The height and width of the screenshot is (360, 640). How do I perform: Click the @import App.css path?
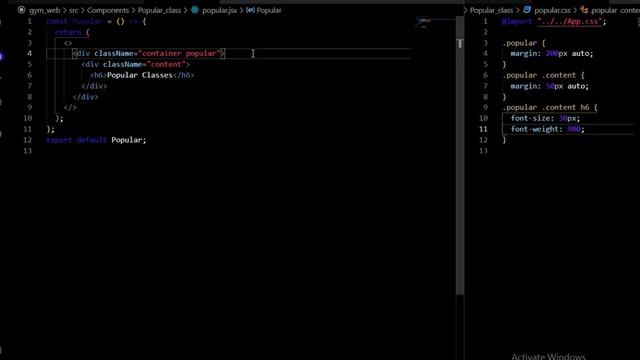click(569, 21)
